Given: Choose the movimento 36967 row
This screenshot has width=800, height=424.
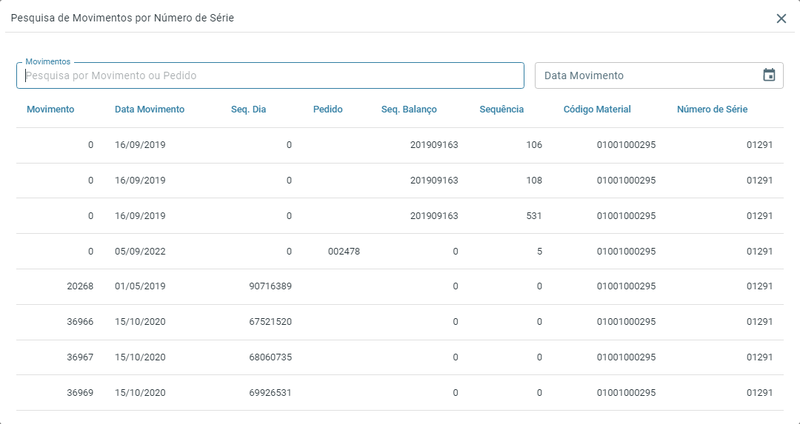Looking at the screenshot, I should (x=400, y=357).
